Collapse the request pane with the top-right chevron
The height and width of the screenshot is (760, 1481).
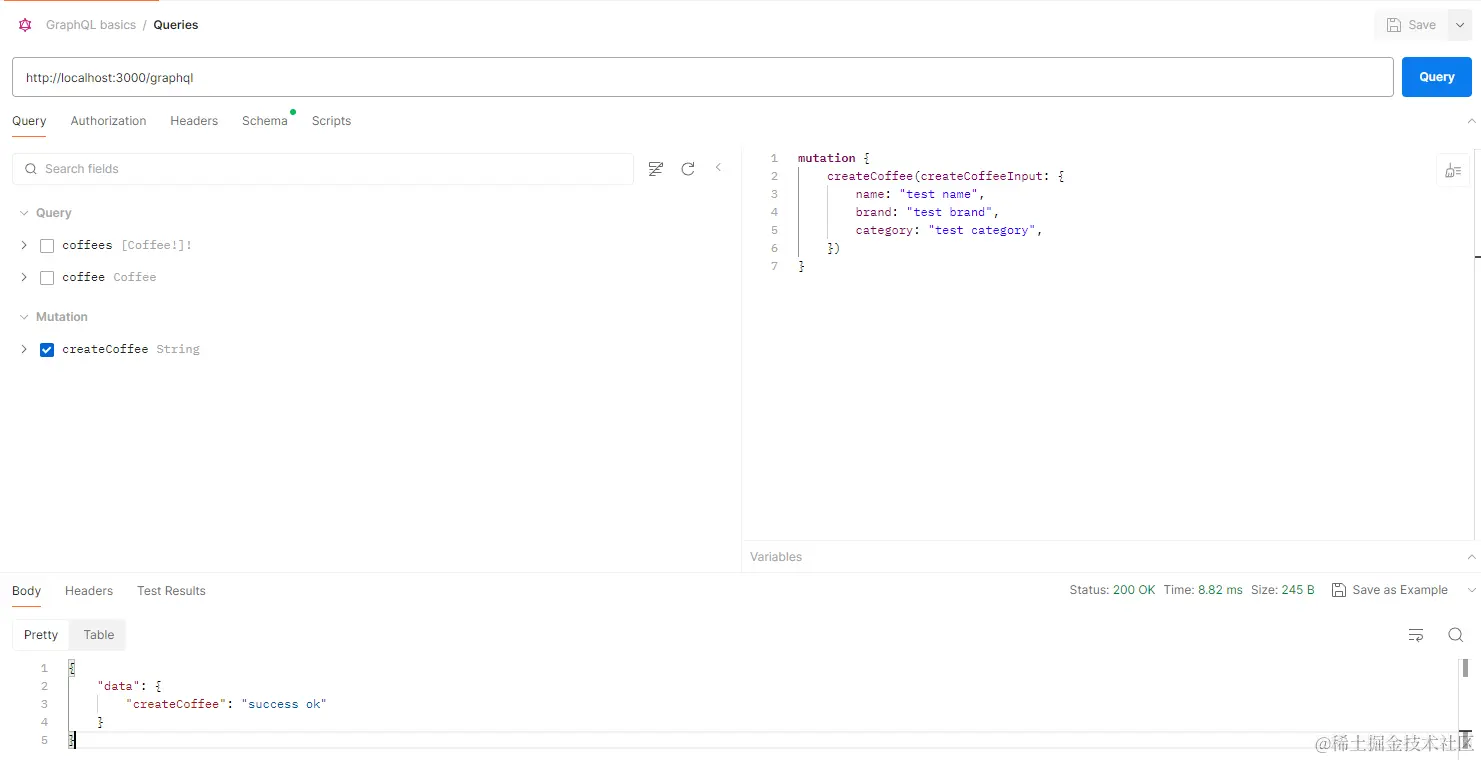click(x=1471, y=121)
